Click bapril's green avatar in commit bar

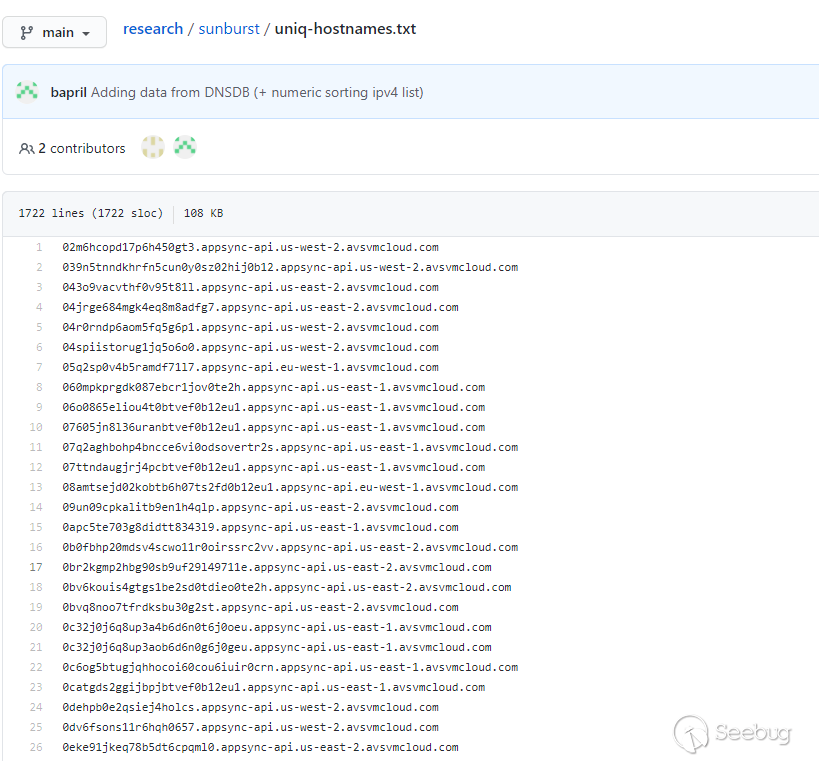(x=27, y=92)
